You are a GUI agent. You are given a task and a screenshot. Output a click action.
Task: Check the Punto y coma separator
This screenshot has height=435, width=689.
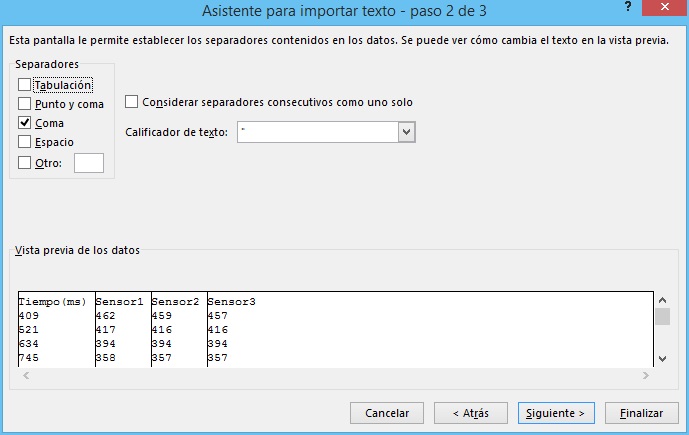25,104
